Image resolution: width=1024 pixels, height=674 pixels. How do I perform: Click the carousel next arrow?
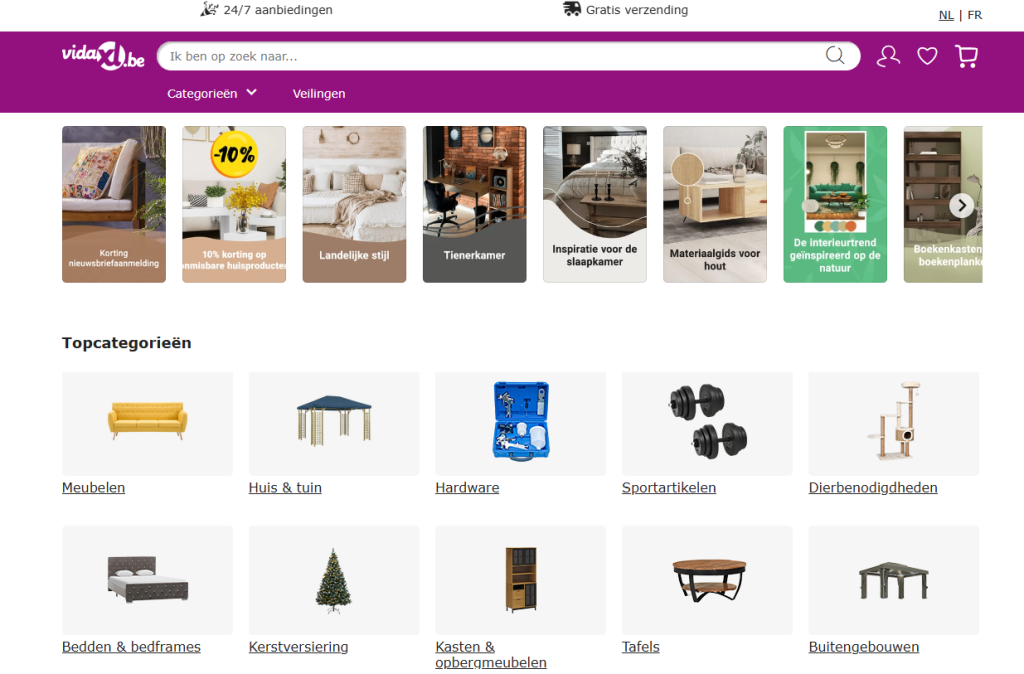(961, 206)
